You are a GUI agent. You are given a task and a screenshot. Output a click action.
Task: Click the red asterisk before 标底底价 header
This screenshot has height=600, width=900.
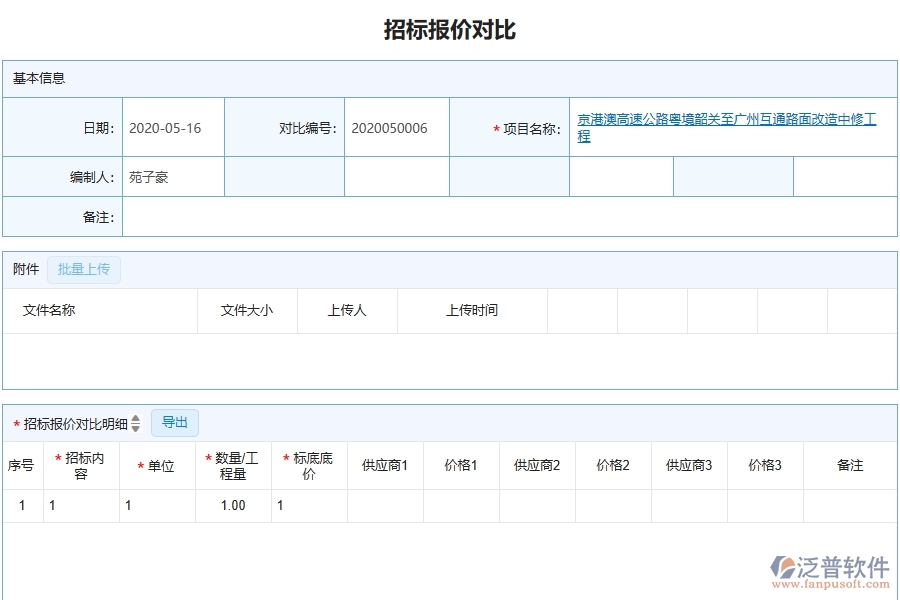(288, 458)
